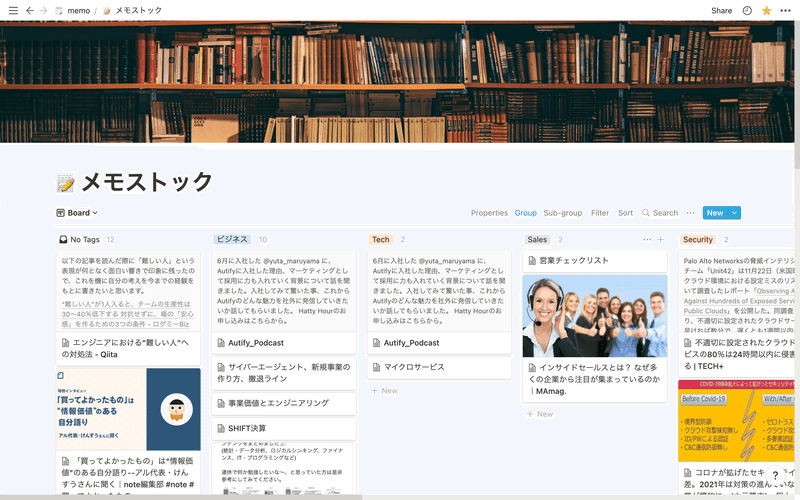The width and height of the screenshot is (800, 500).
Task: Open the sidebar hamburger menu
Action: [13, 10]
